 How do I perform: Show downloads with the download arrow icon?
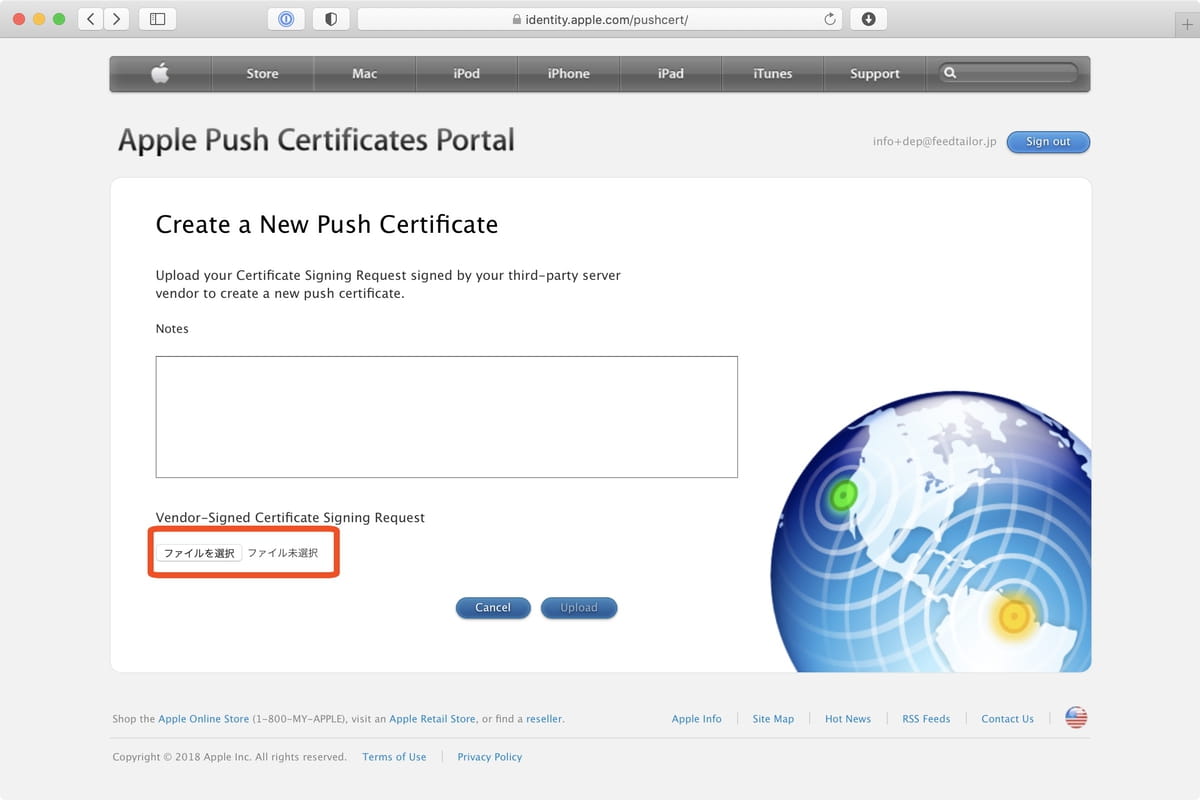pyautogui.click(x=868, y=19)
